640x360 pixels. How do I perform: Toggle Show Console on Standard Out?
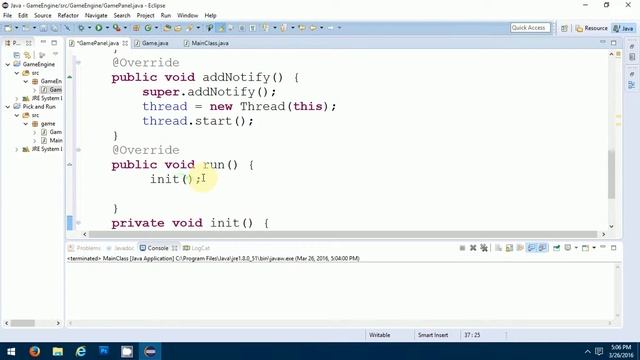[531, 248]
